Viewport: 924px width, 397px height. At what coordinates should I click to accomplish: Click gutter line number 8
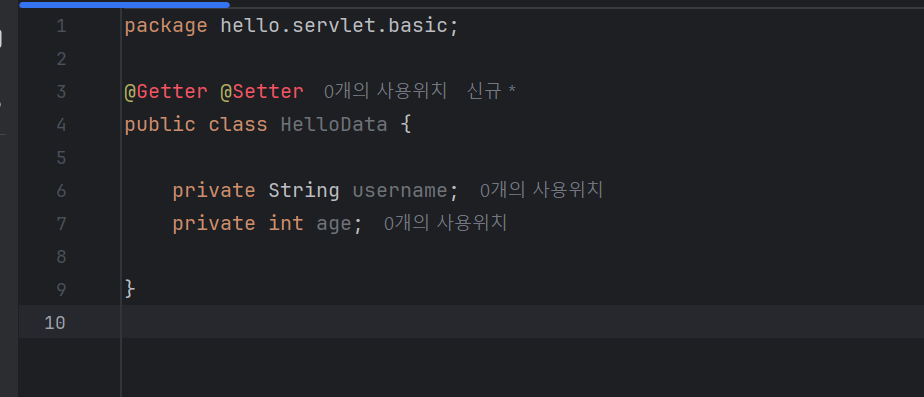[x=61, y=257]
